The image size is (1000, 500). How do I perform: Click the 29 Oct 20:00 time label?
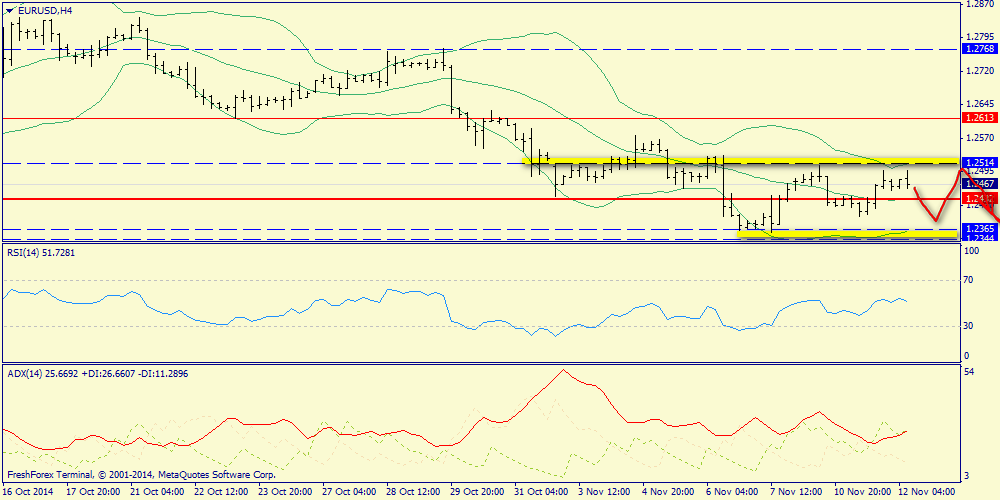476,492
